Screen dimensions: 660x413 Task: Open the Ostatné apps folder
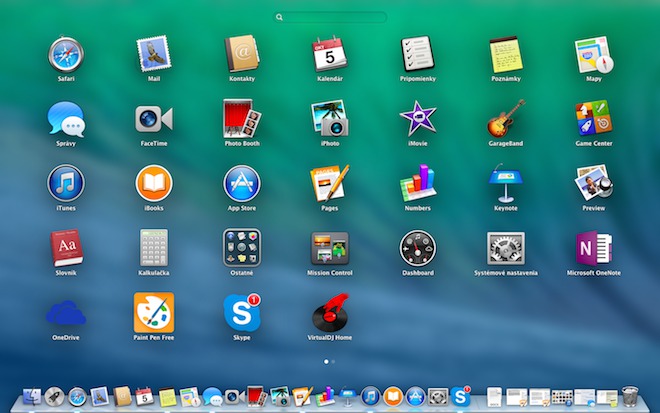tap(242, 248)
